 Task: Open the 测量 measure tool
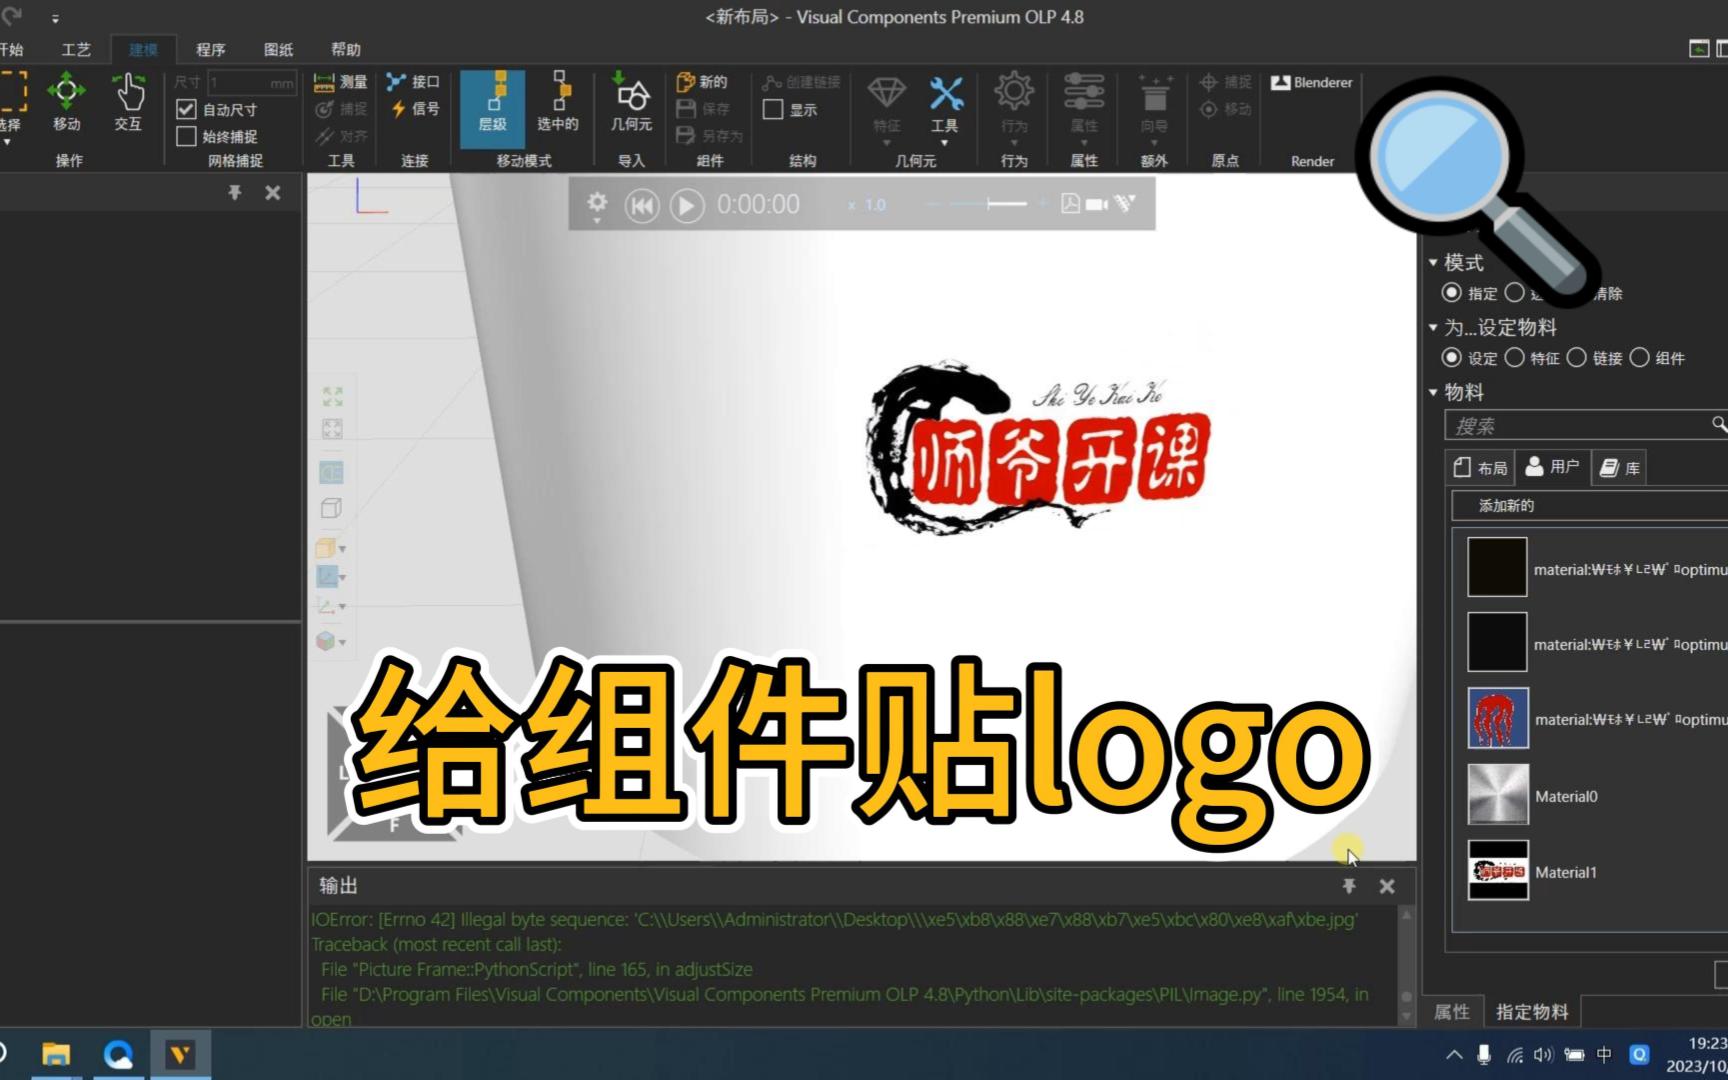pyautogui.click(x=341, y=82)
